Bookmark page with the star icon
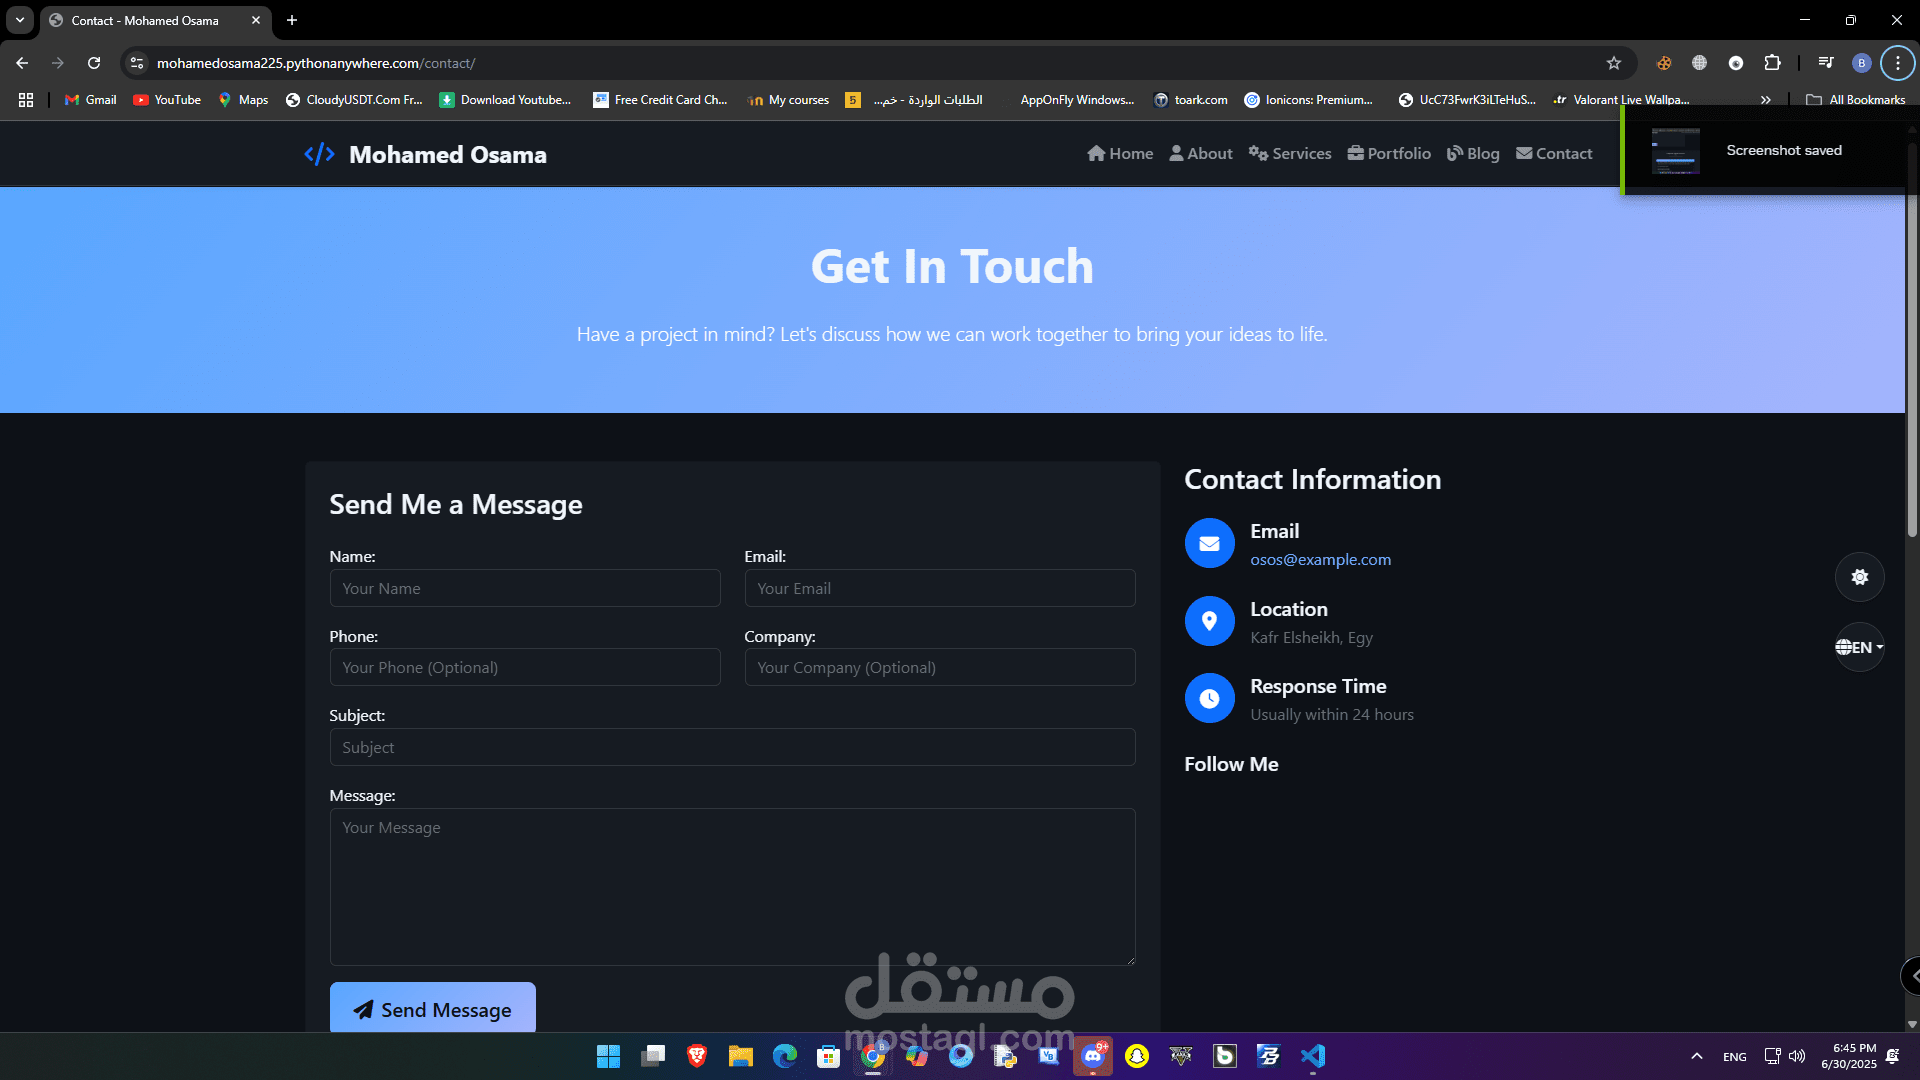 point(1613,63)
